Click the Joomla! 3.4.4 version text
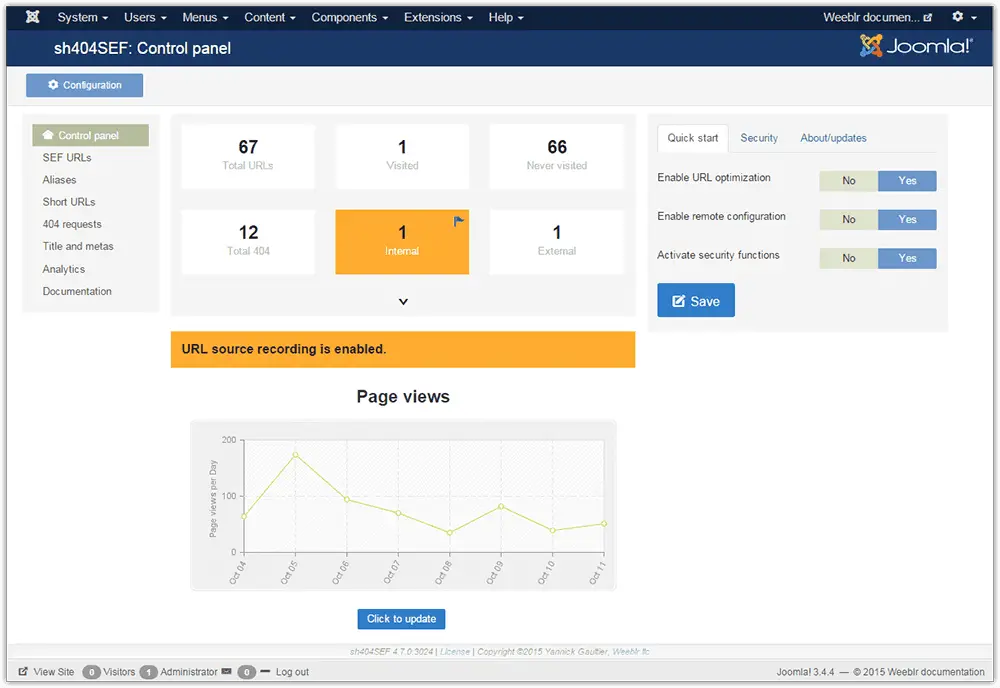The height and width of the screenshot is (688, 1000). 805,671
